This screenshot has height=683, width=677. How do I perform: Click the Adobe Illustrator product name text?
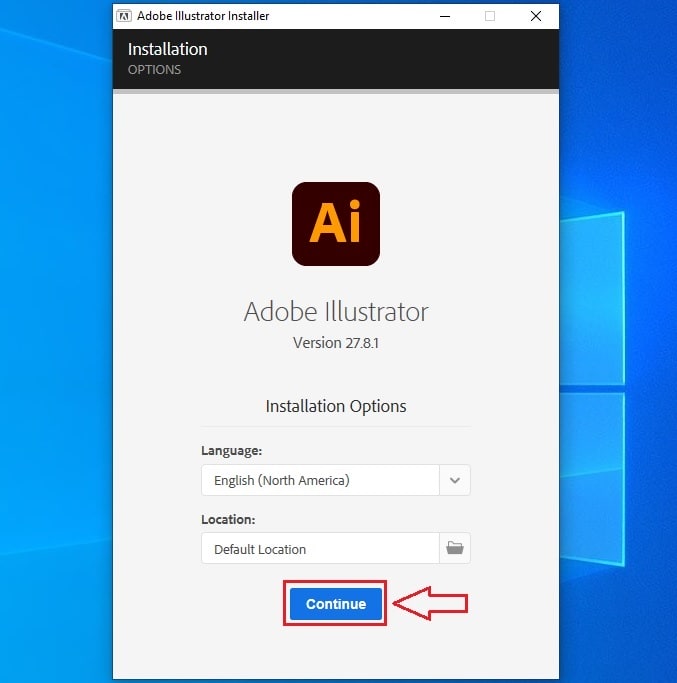click(336, 312)
